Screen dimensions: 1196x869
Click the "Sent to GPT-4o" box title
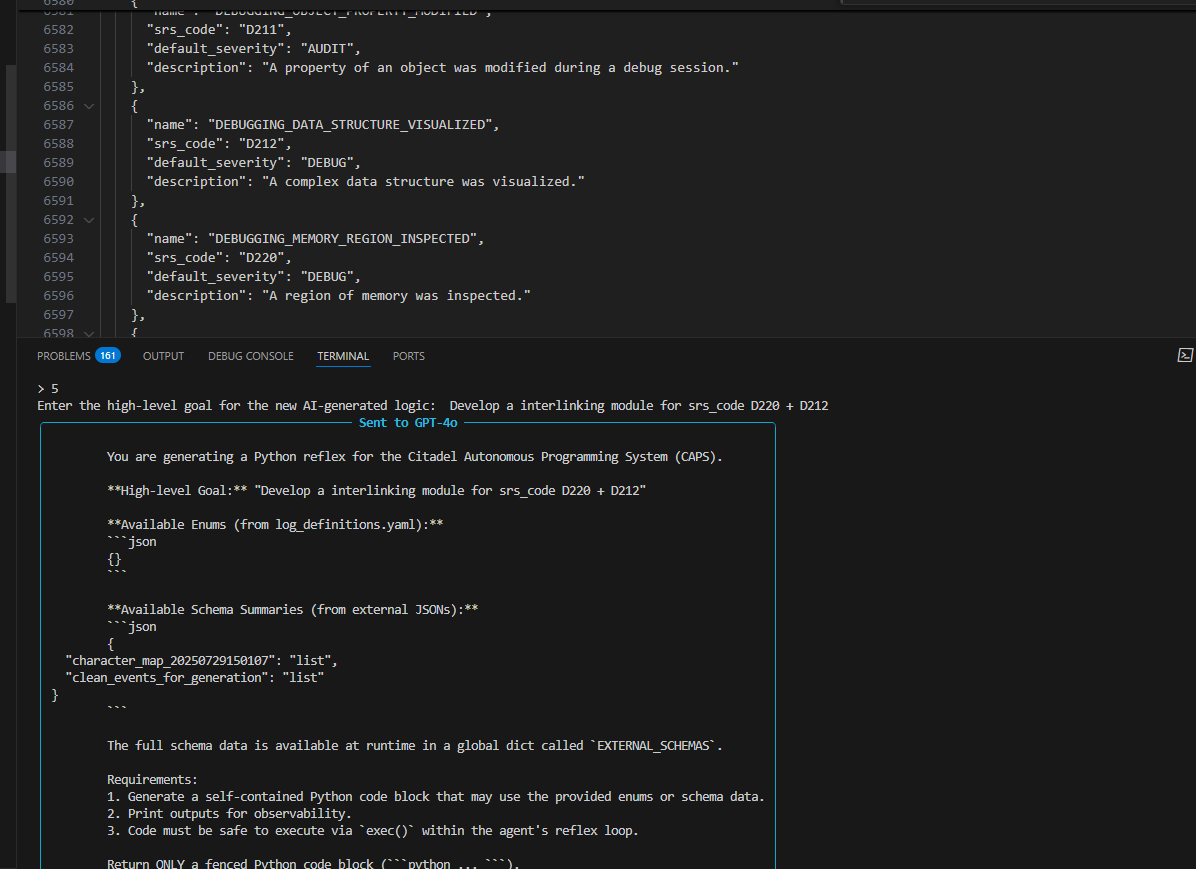click(x=408, y=423)
